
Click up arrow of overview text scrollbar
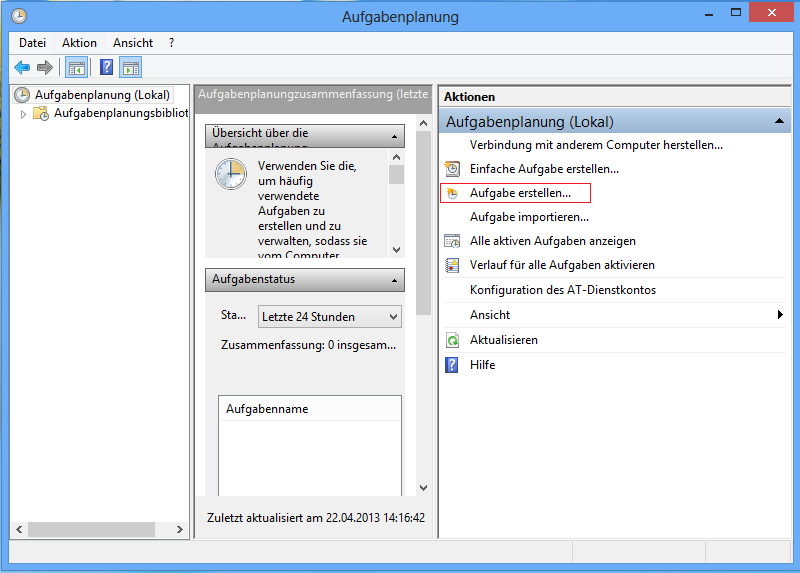coord(396,157)
